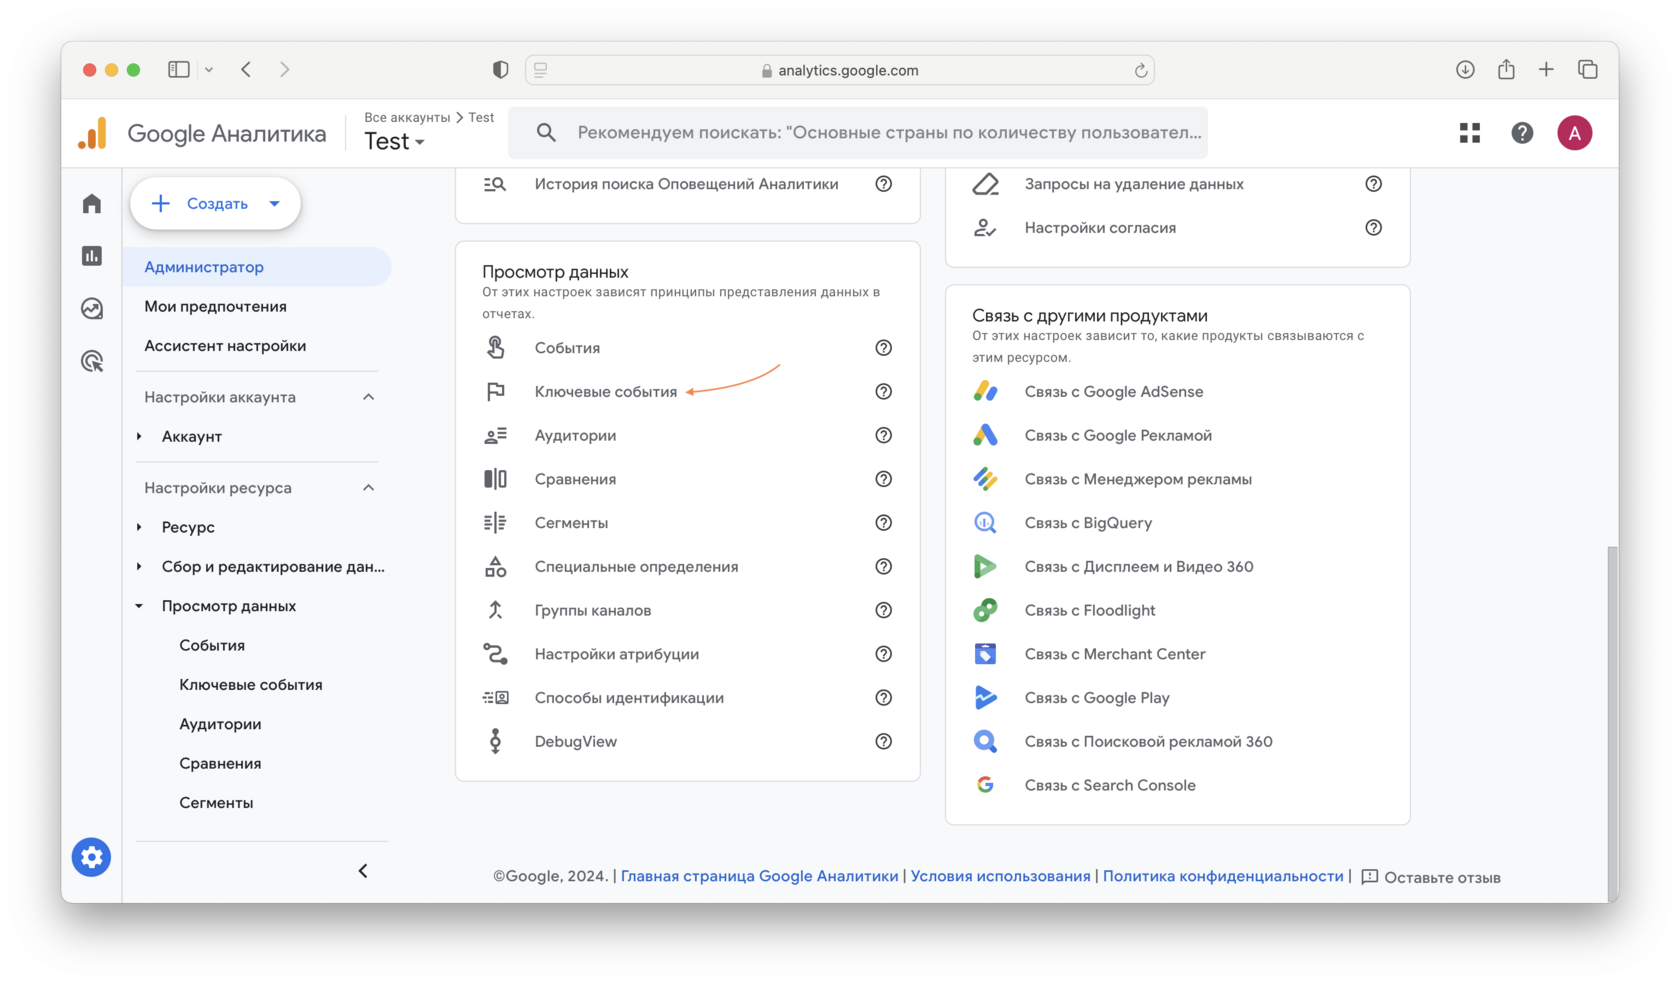This screenshot has height=984, width=1680.
Task: Click the blue Admin gear icon
Action: point(91,857)
